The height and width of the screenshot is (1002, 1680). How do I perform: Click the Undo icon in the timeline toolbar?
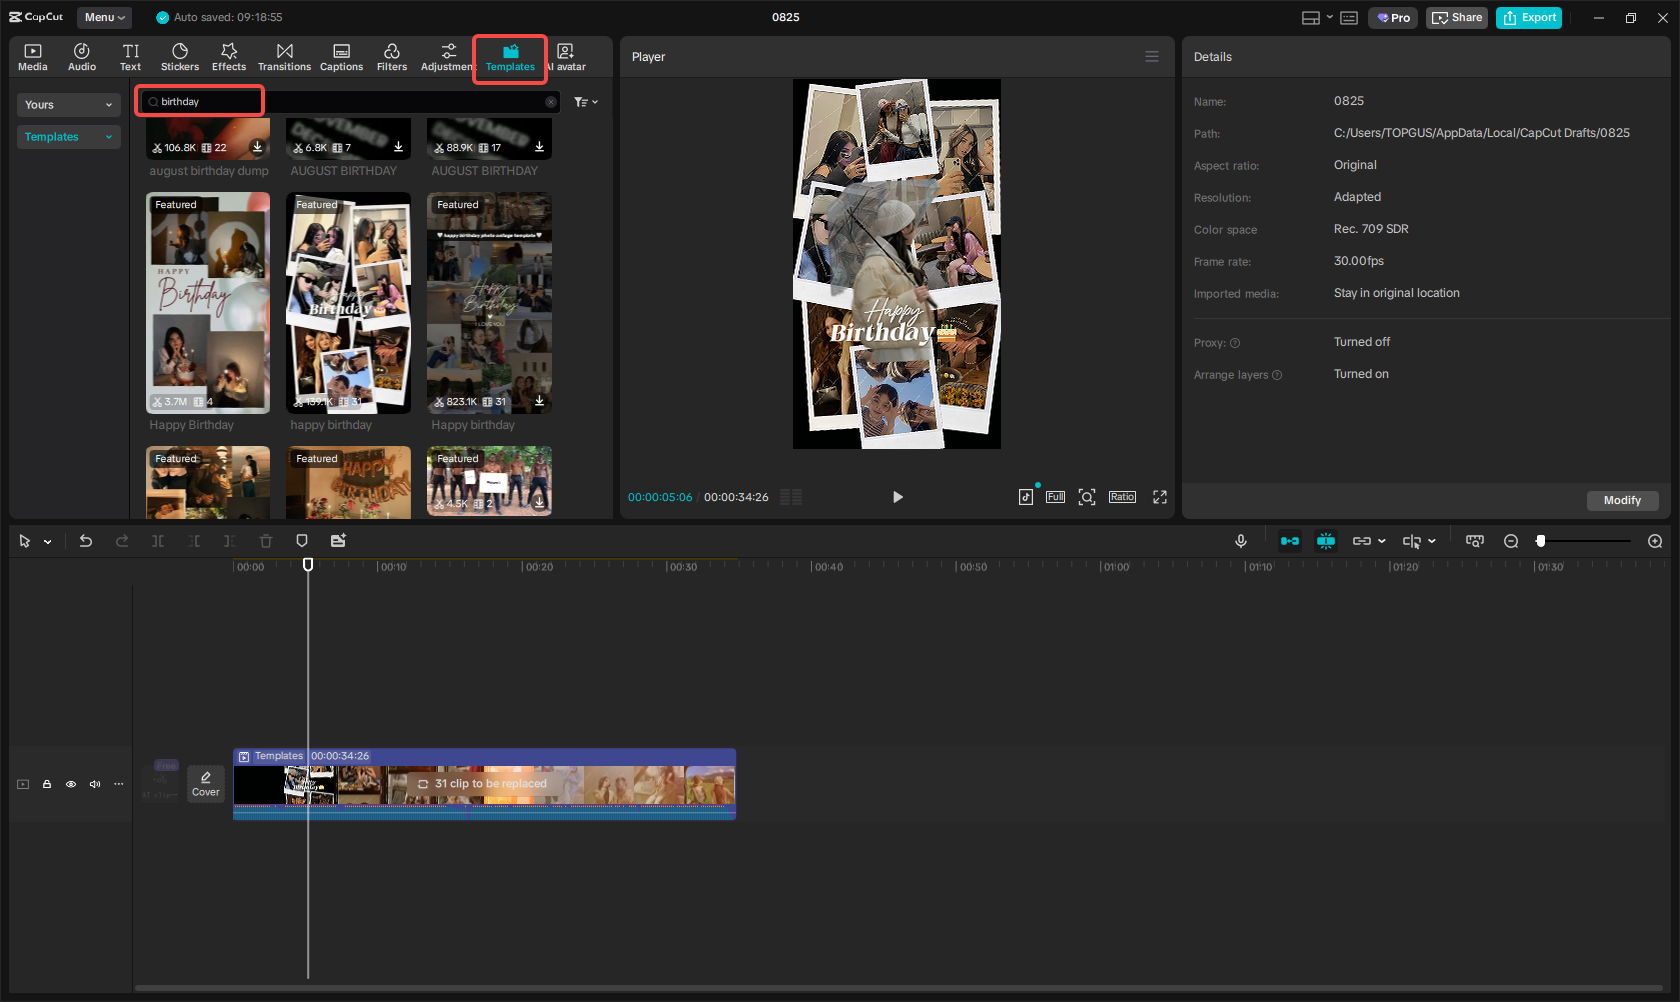[86, 540]
